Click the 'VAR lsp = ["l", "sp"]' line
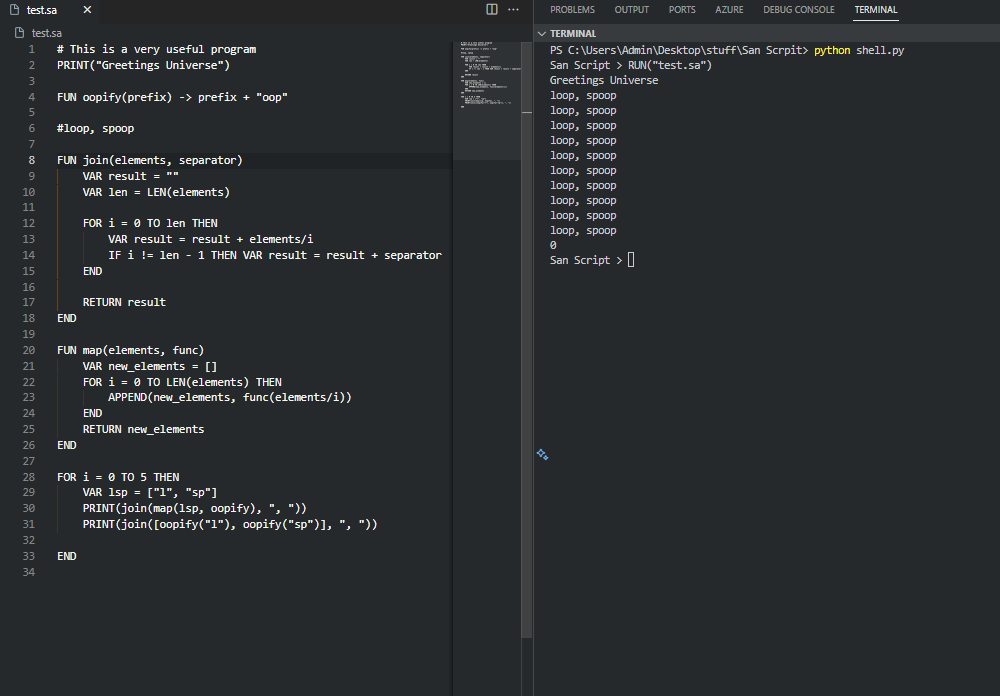The image size is (1000, 696). coord(150,492)
